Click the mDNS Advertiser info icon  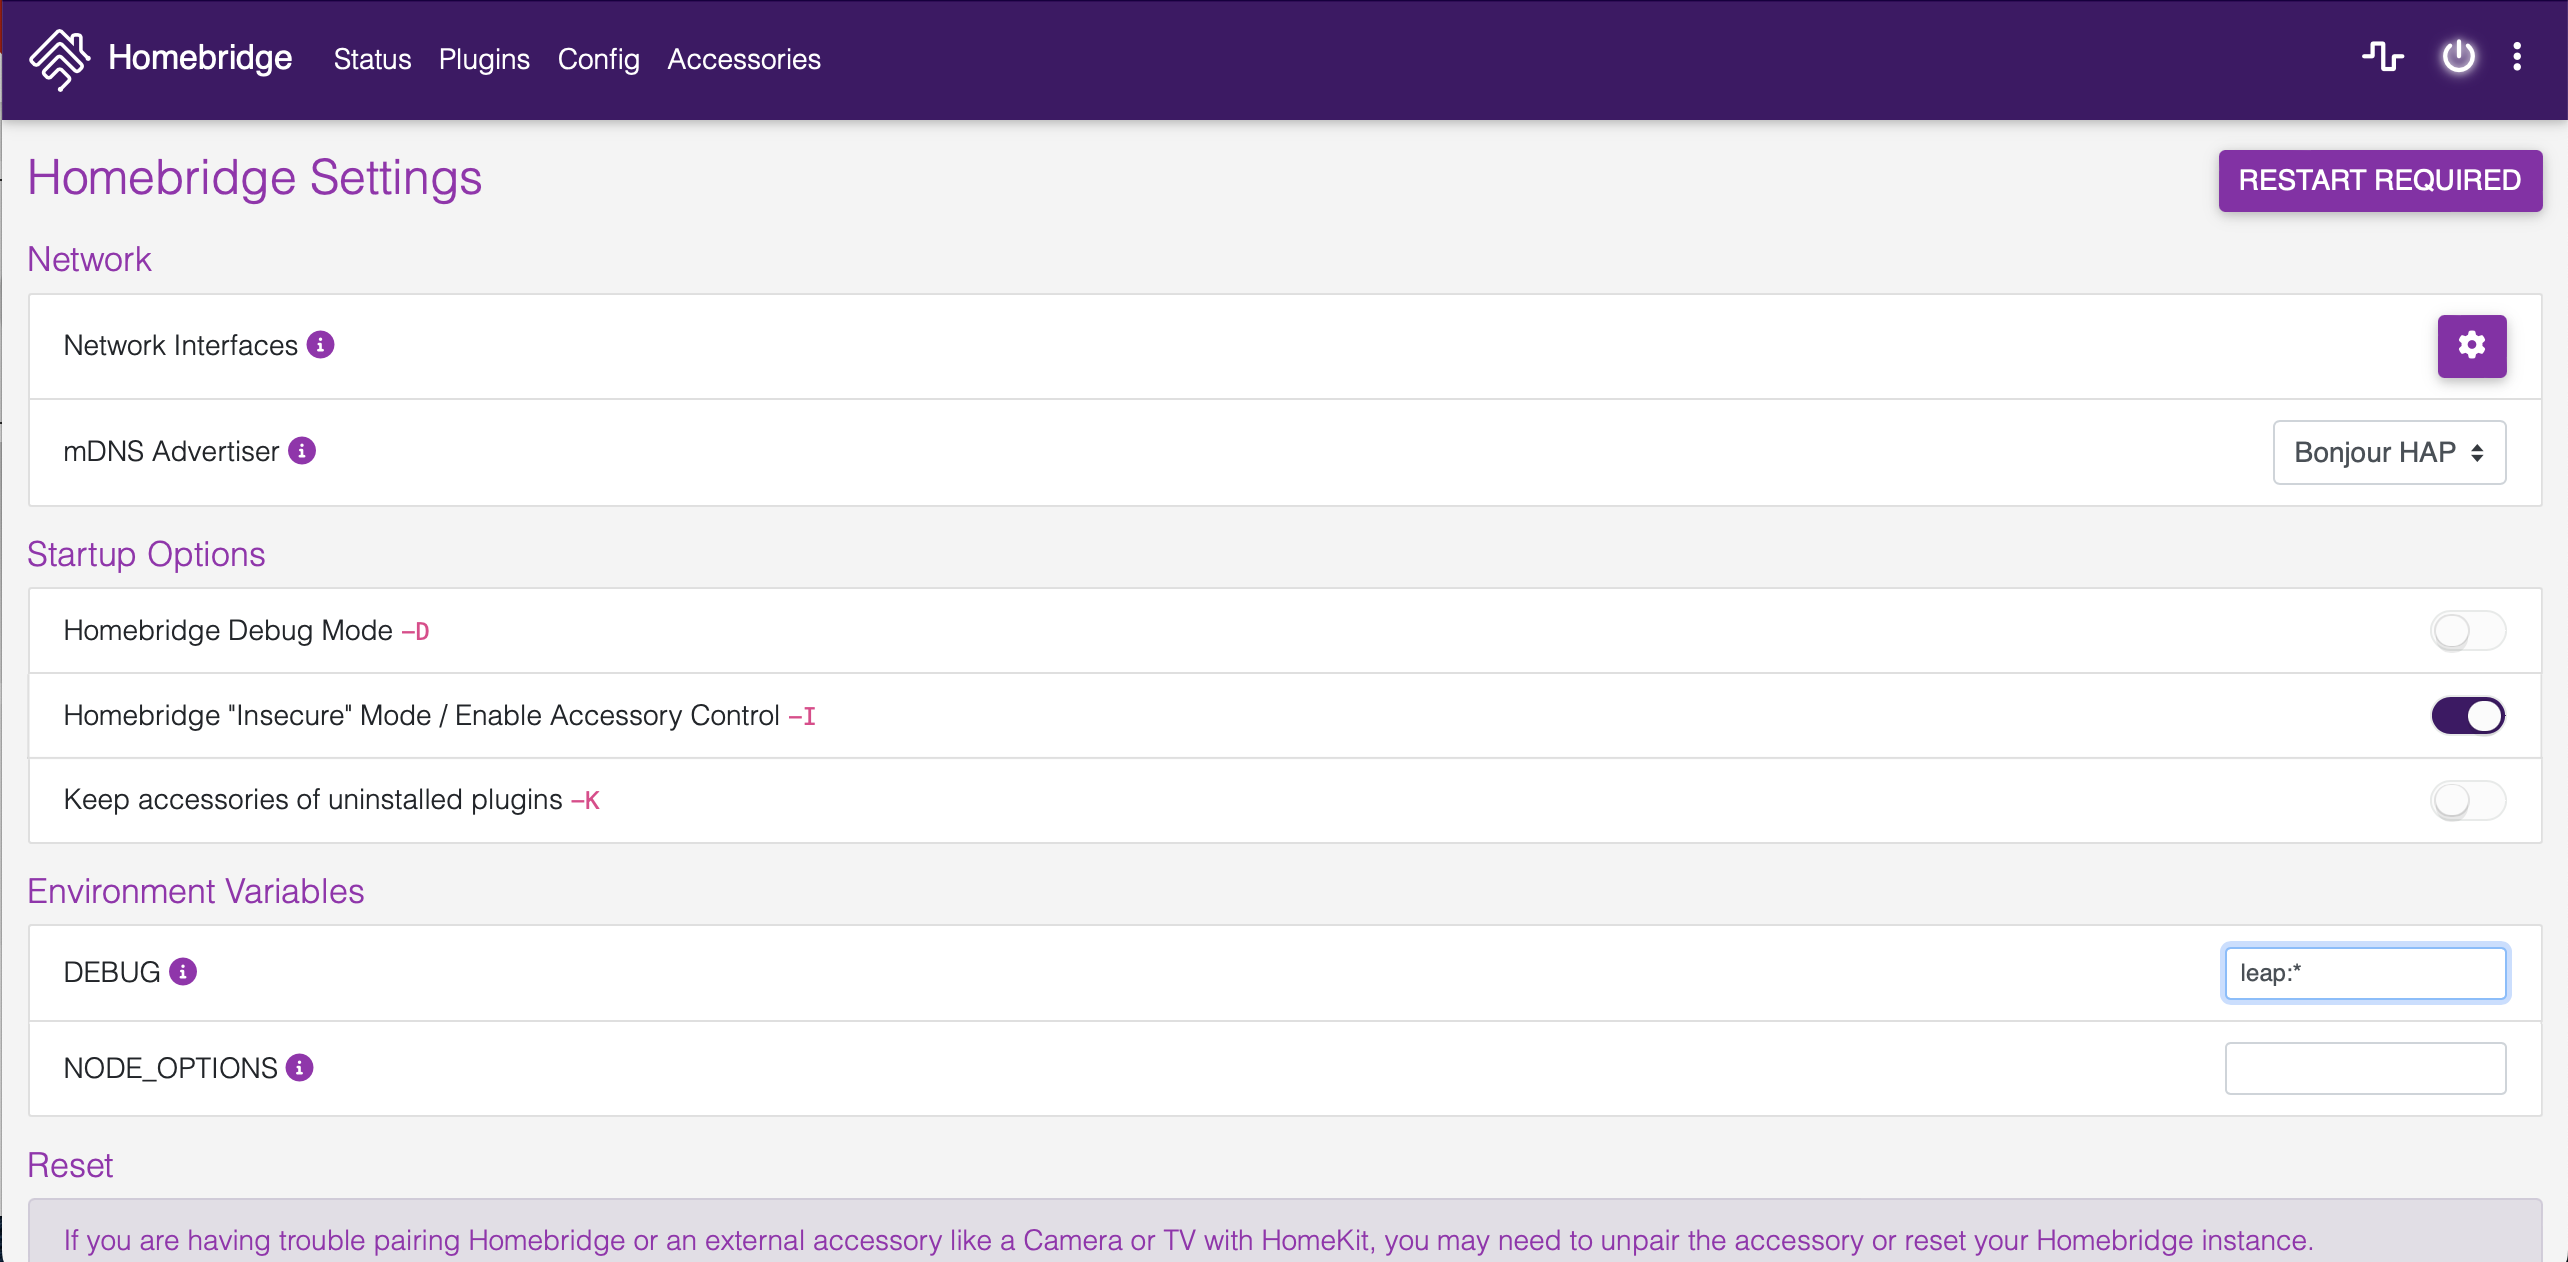coord(303,451)
